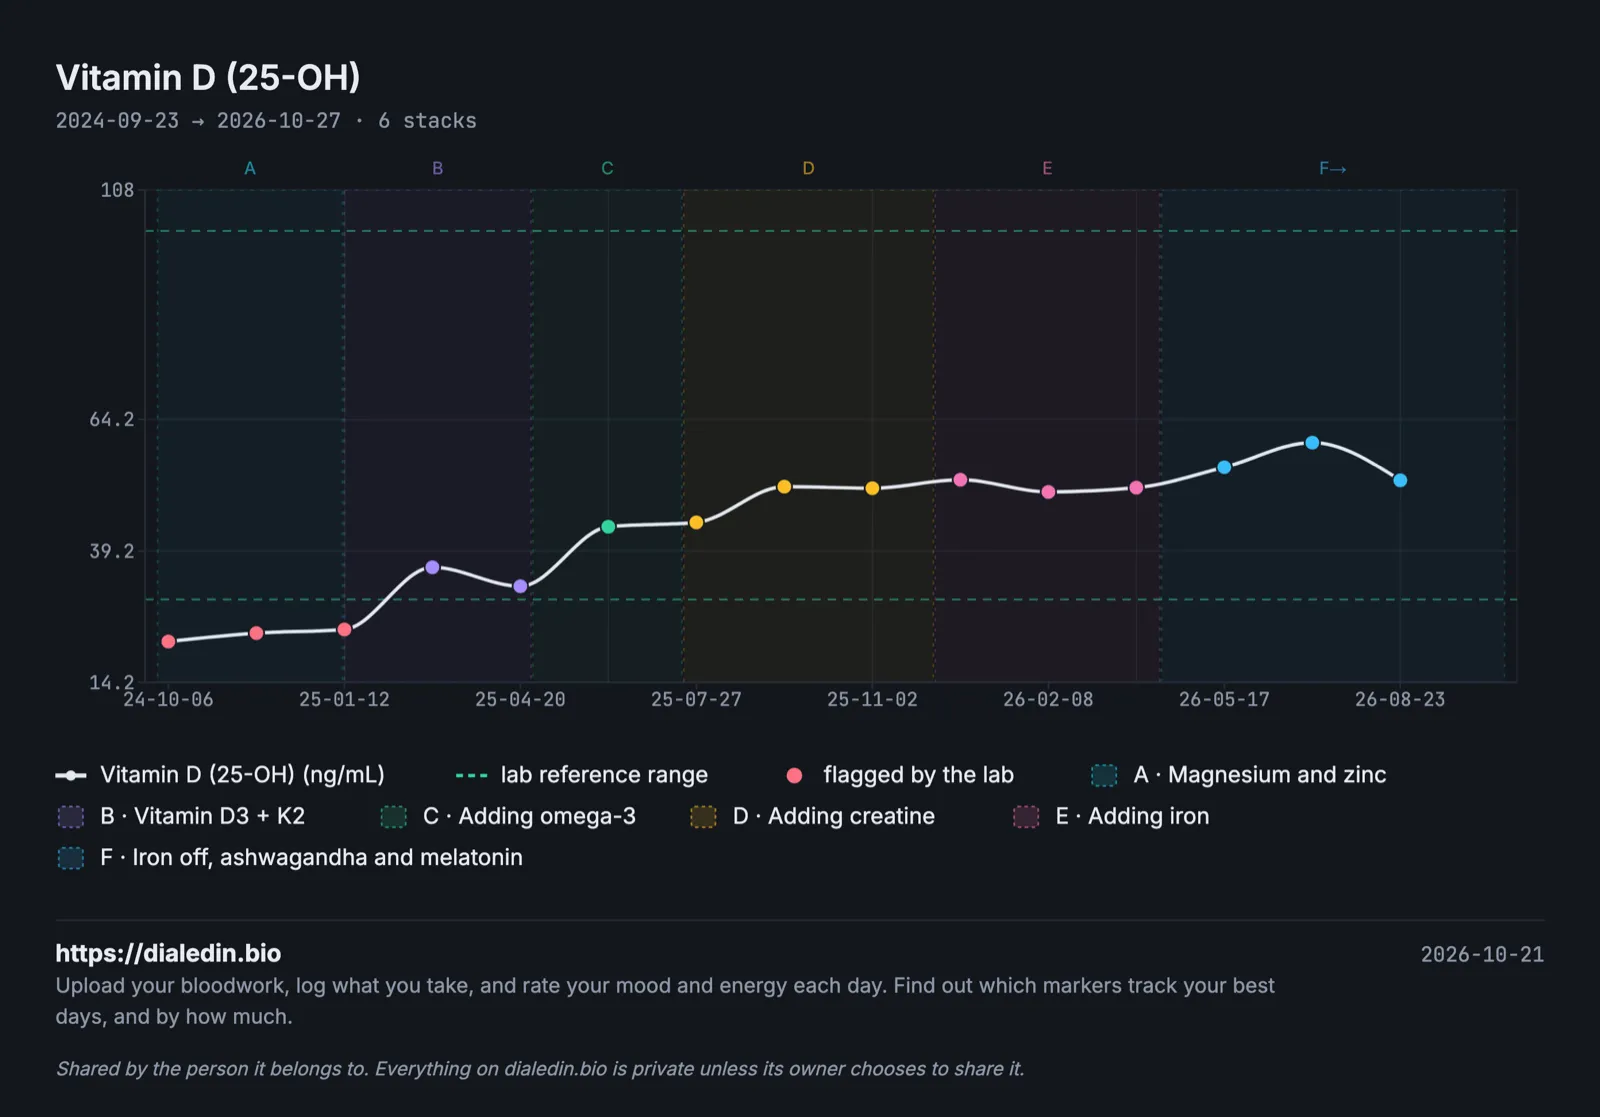Viewport: 1600px width, 1117px height.
Task: Click the C Adding omega-3 swatch
Action: (x=394, y=816)
